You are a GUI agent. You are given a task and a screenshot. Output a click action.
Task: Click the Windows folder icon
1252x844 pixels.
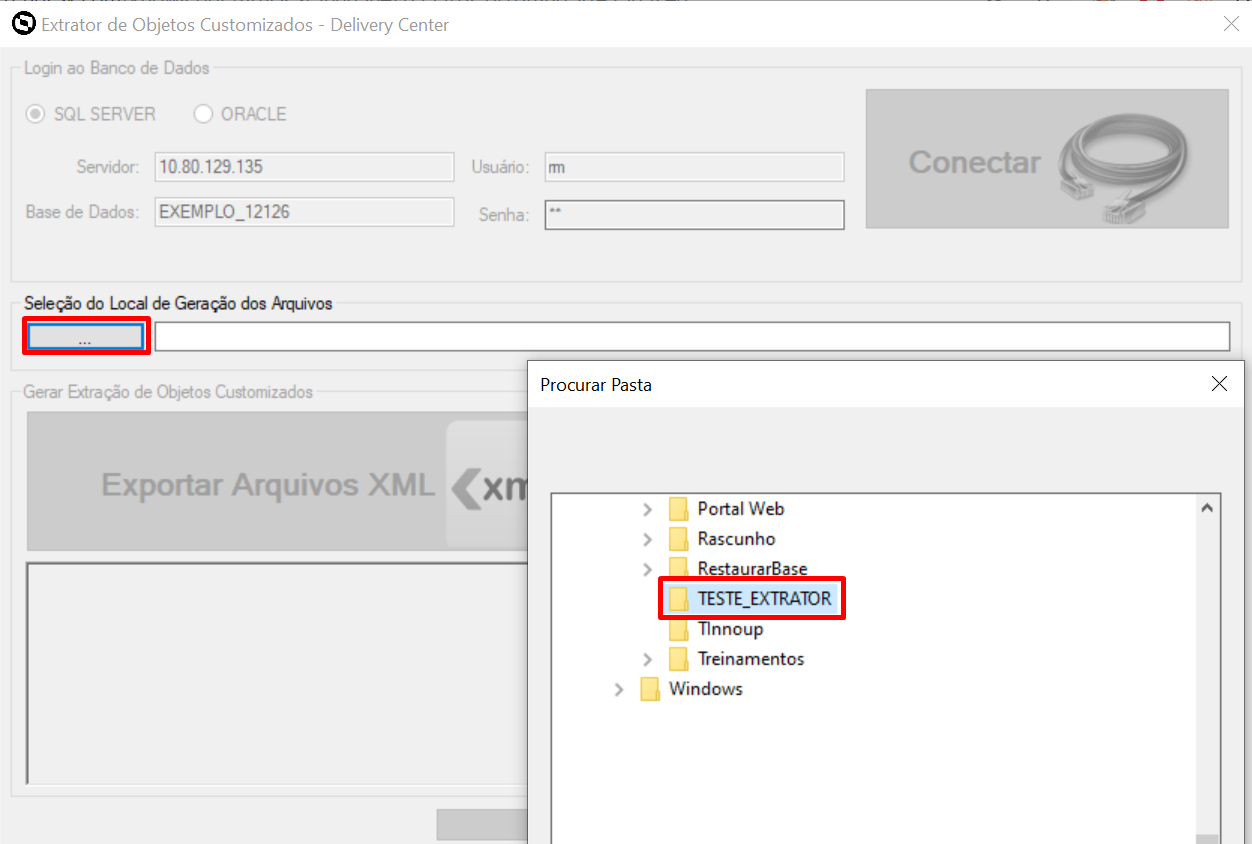click(650, 689)
